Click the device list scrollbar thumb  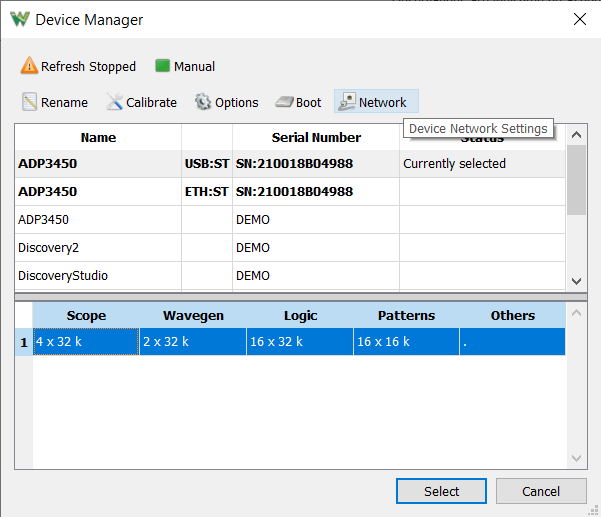576,180
